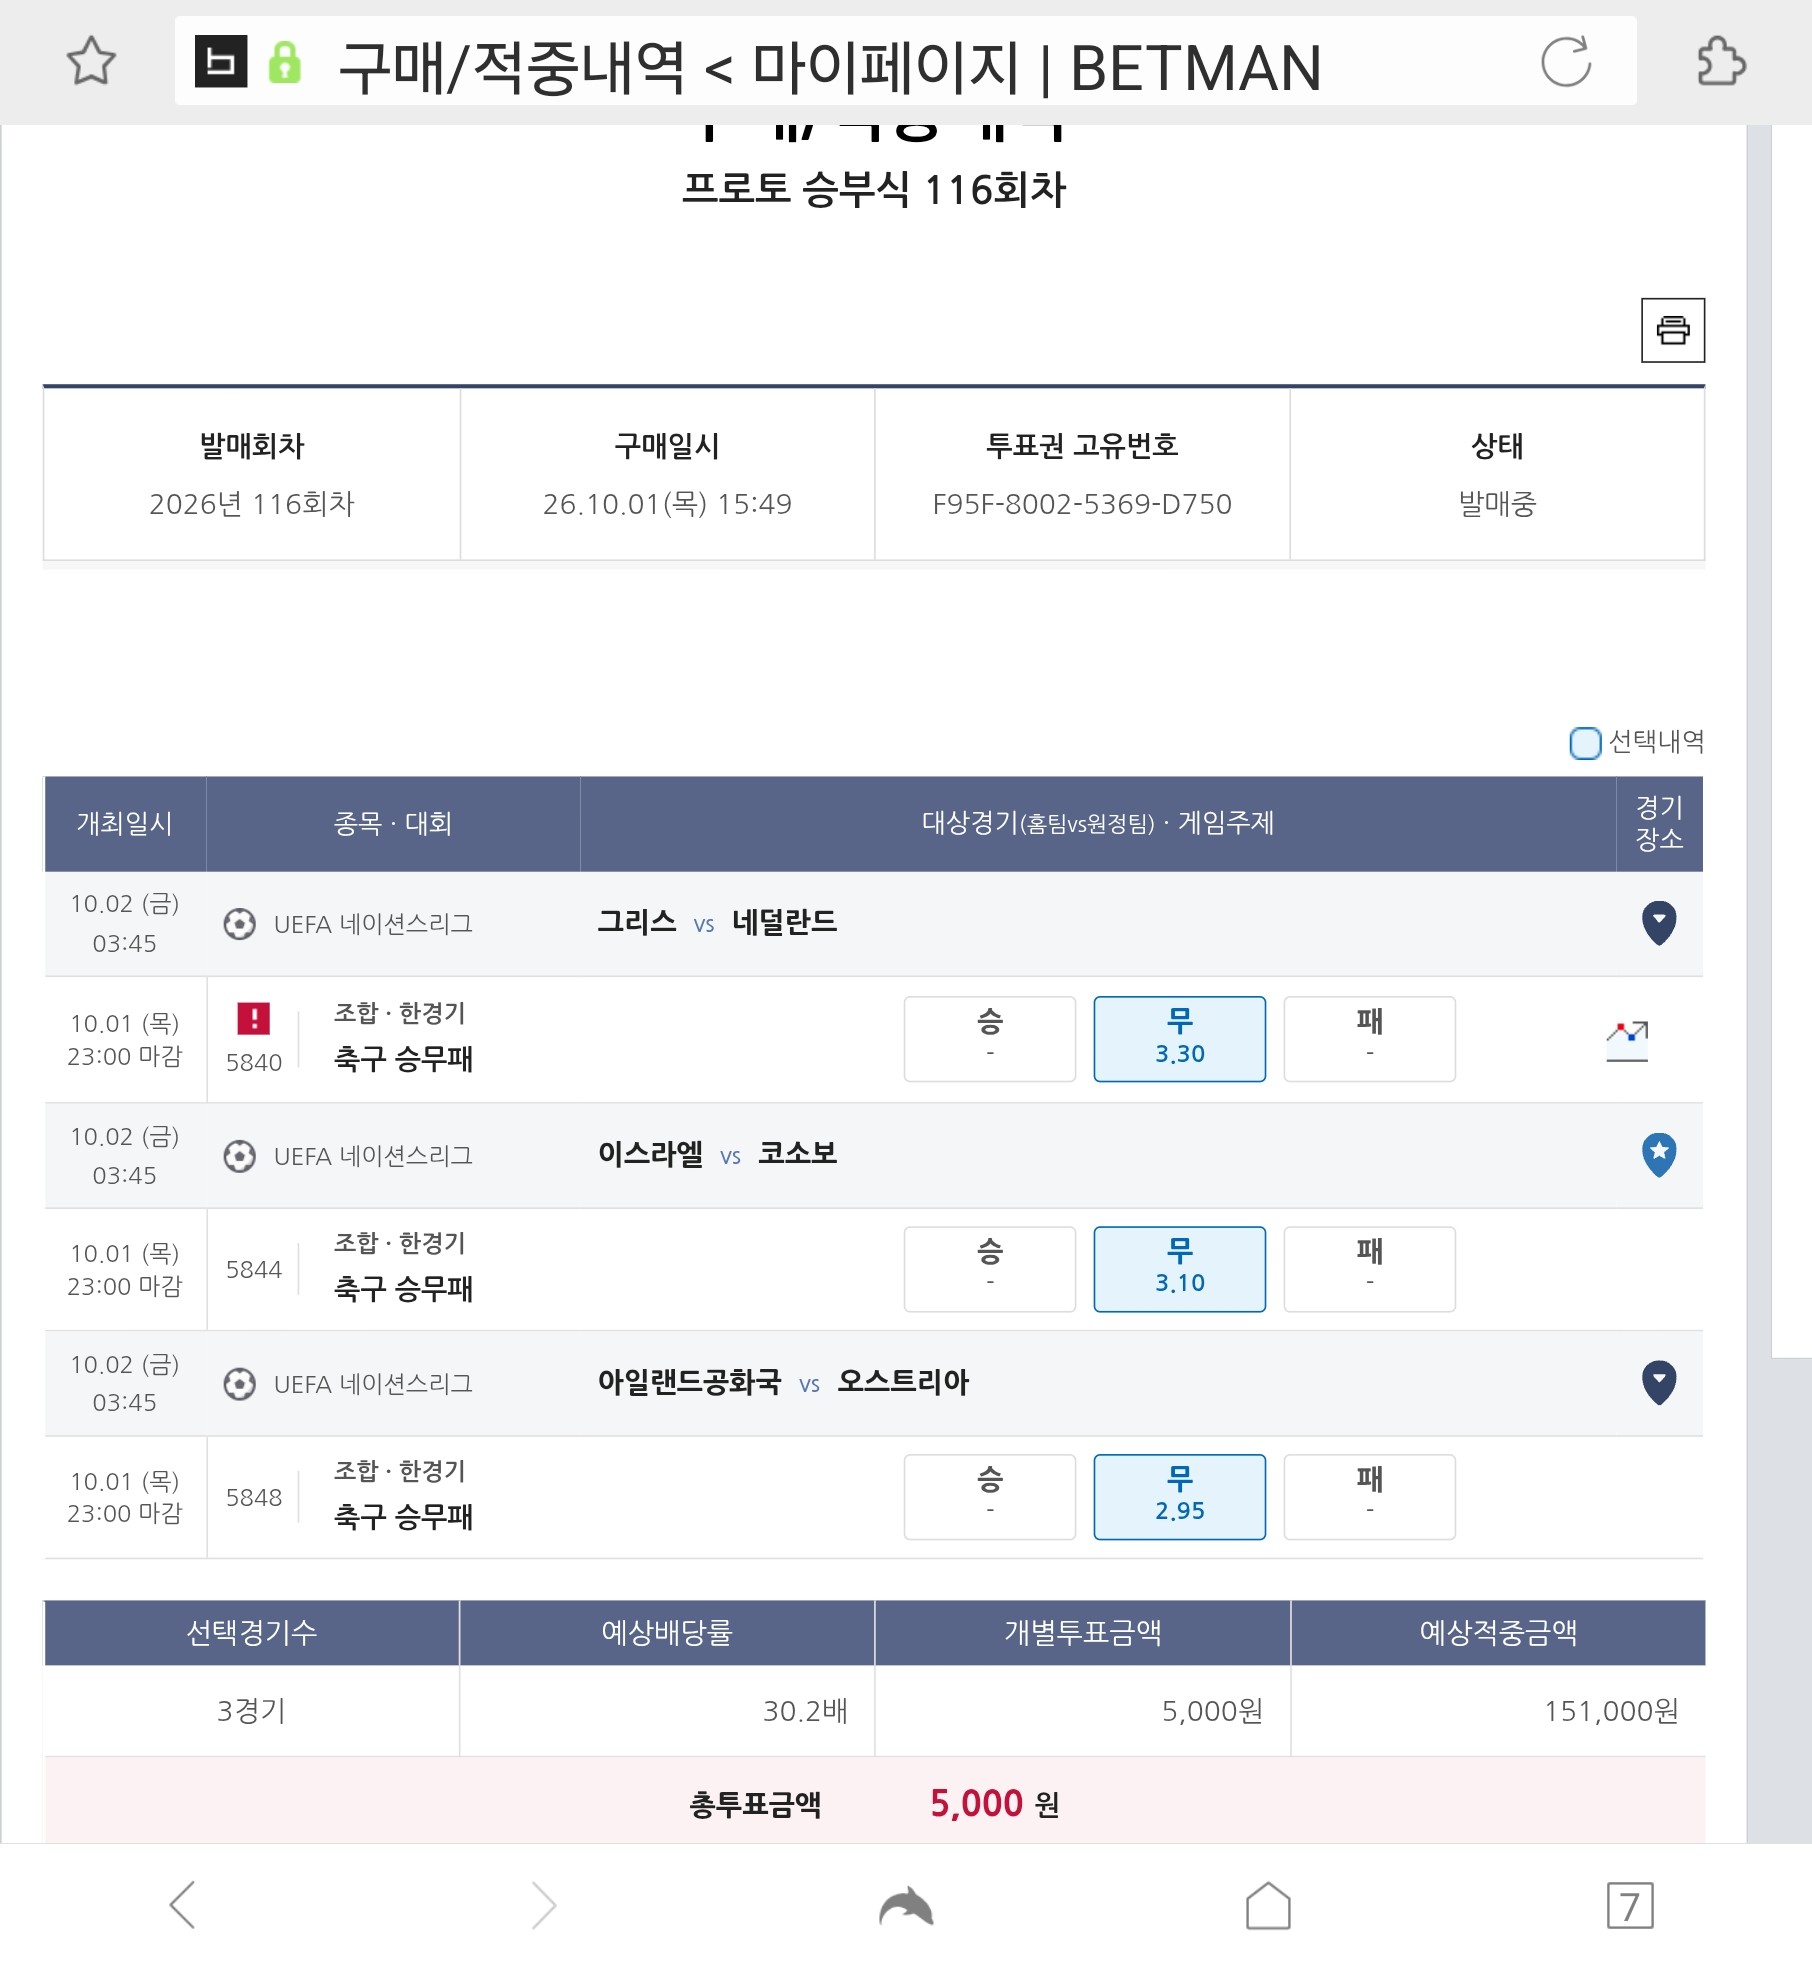
Task: Click the red warning icon by 5840
Action: [254, 1019]
